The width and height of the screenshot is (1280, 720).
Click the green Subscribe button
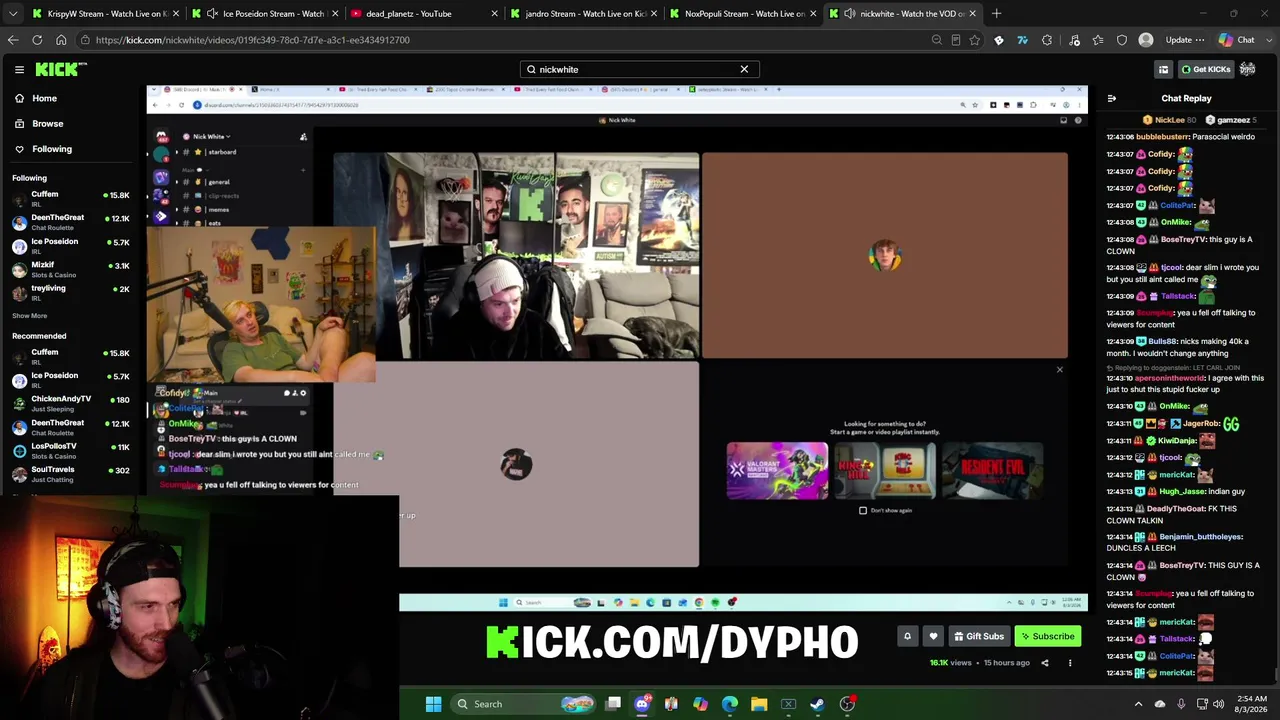(1048, 636)
